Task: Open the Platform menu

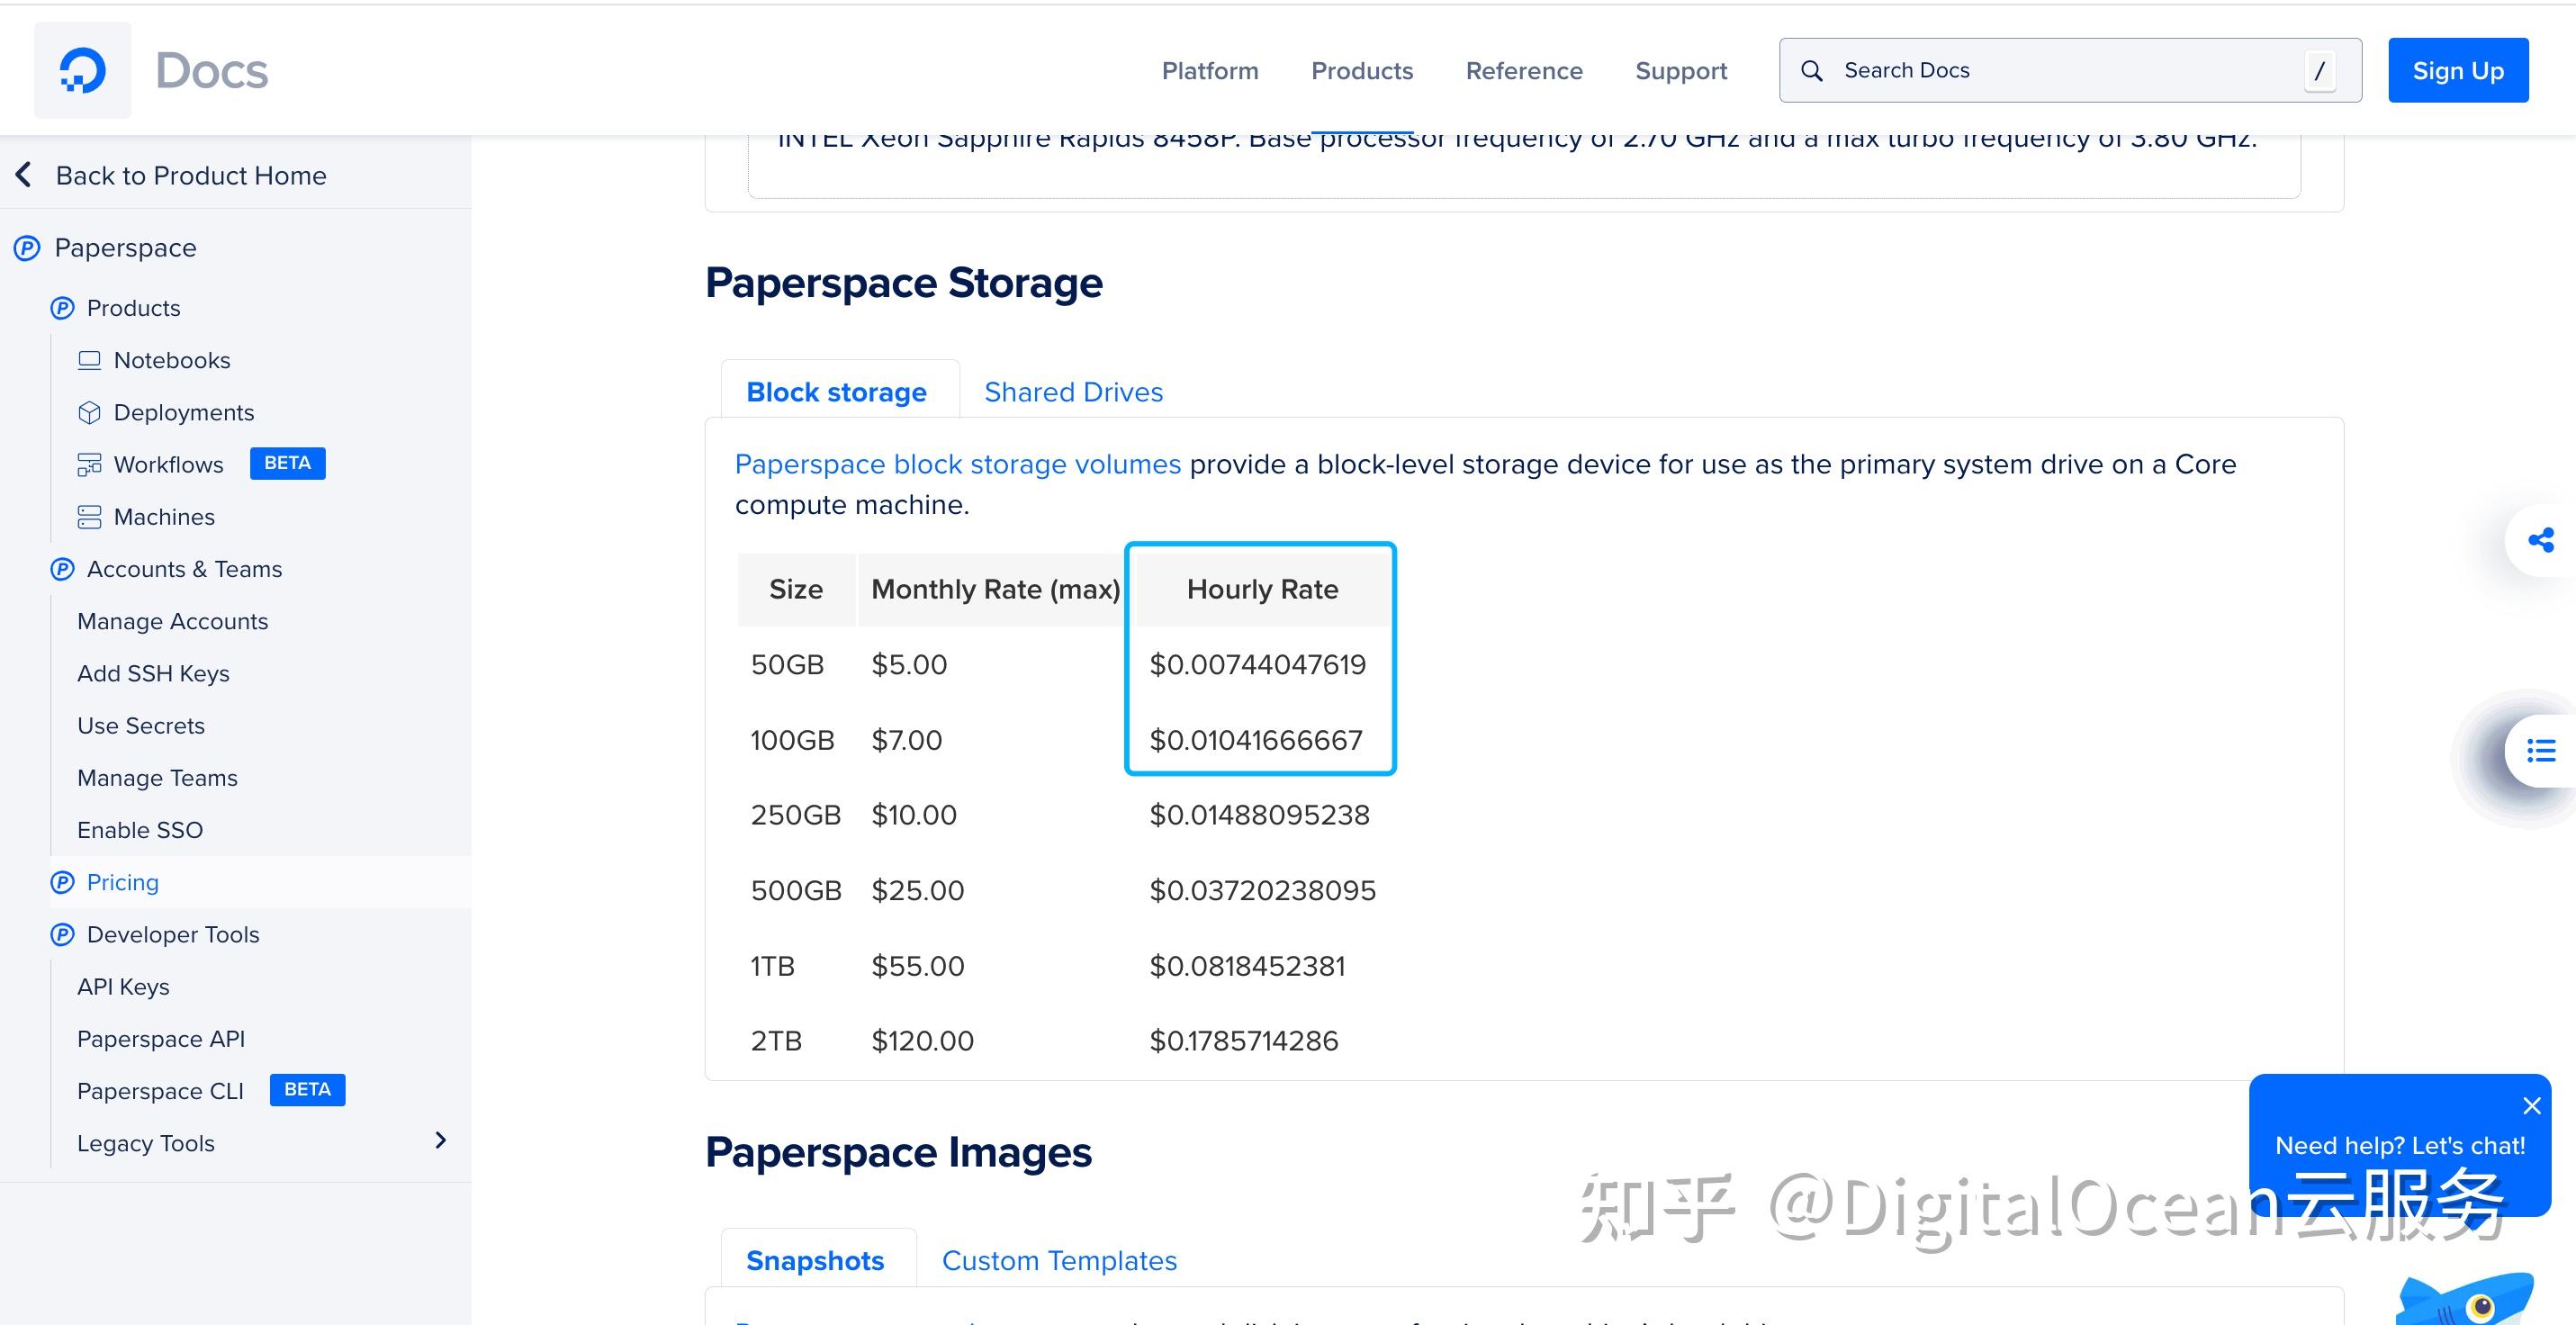Action: click(1210, 71)
